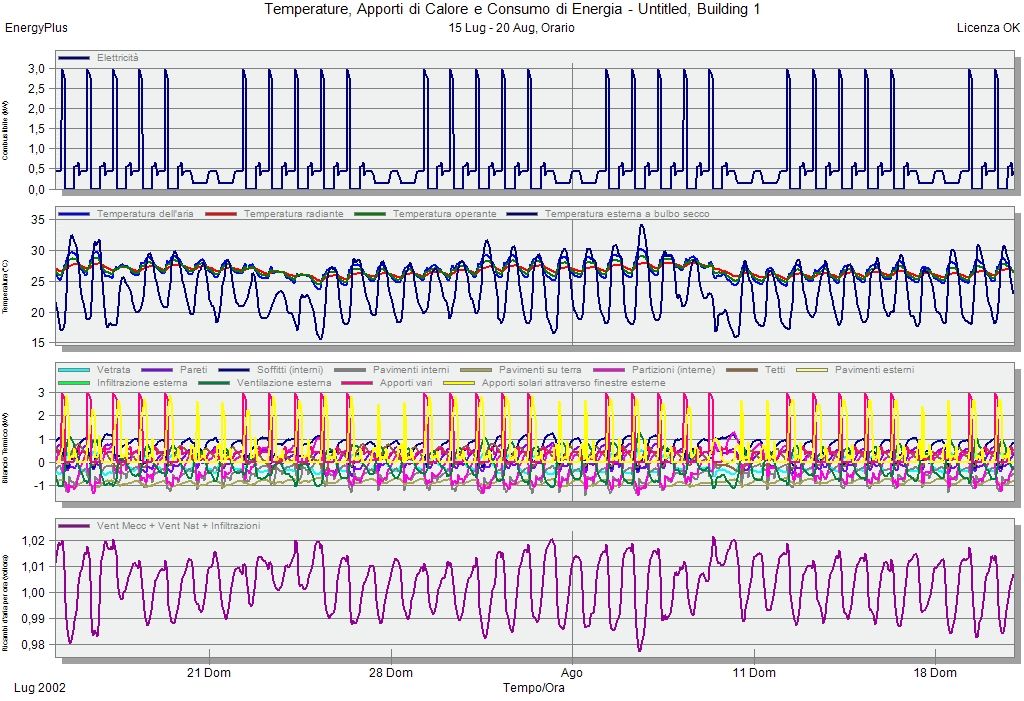Click the 'Pareti' legend label
Screen dimensions: 1024x701
[x=193, y=370]
